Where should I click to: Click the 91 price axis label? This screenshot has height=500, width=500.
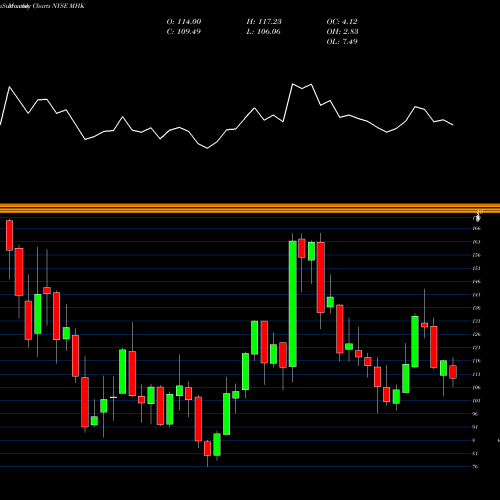click(x=476, y=427)
